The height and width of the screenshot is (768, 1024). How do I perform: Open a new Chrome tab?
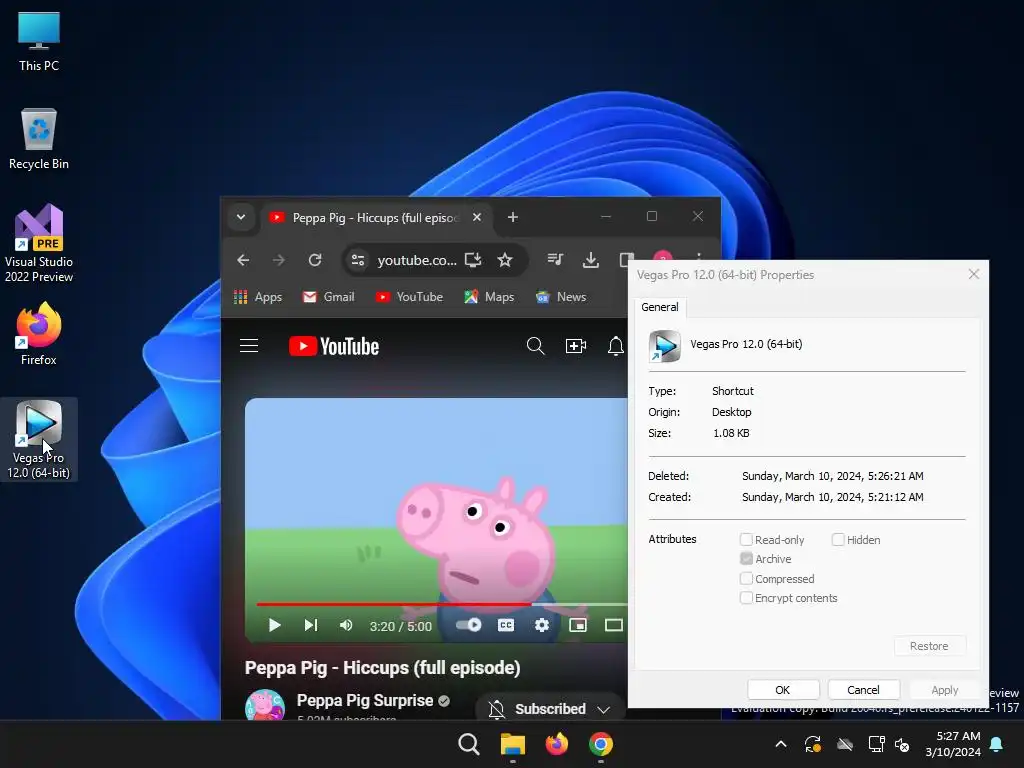(x=513, y=217)
